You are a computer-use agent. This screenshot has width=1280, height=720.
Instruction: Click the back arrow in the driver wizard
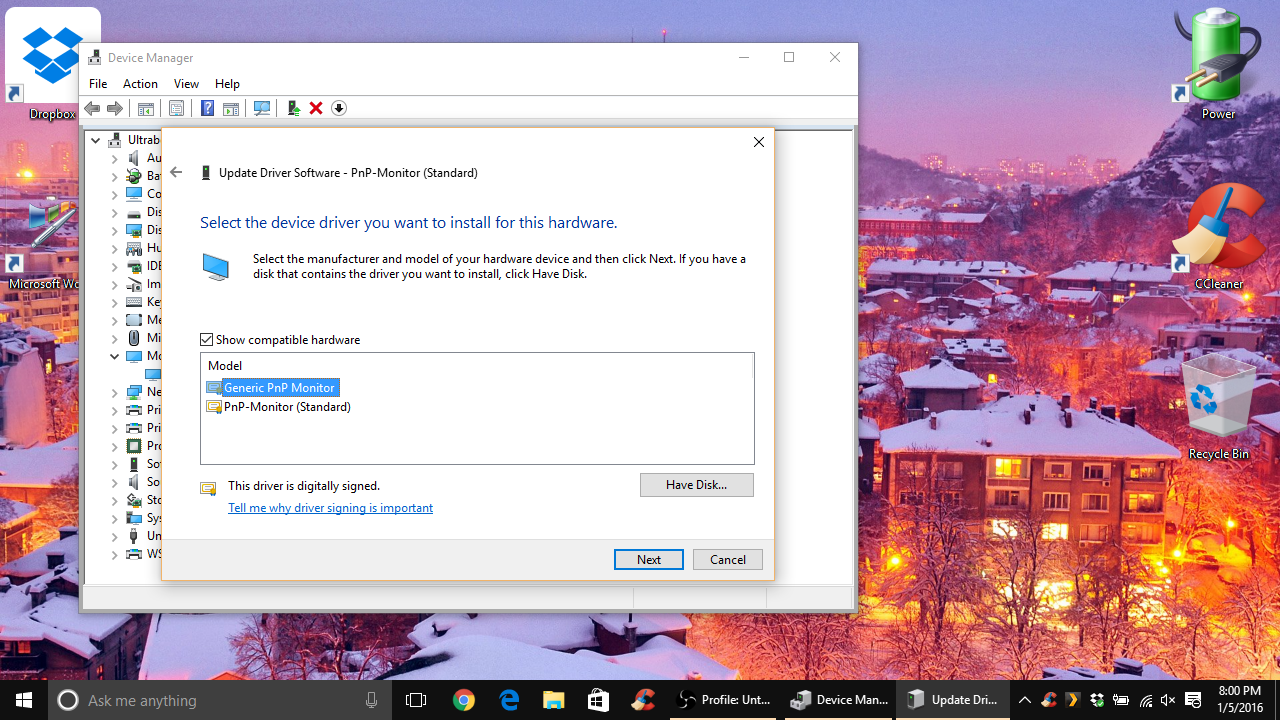(x=176, y=173)
